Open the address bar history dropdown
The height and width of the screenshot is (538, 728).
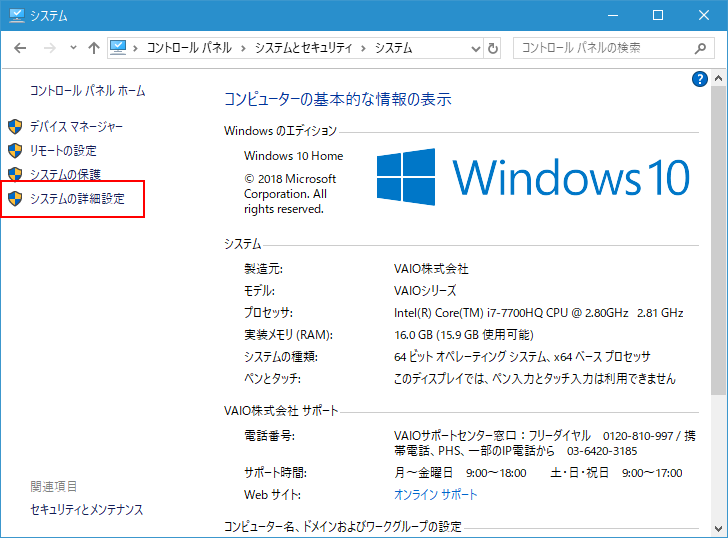475,48
